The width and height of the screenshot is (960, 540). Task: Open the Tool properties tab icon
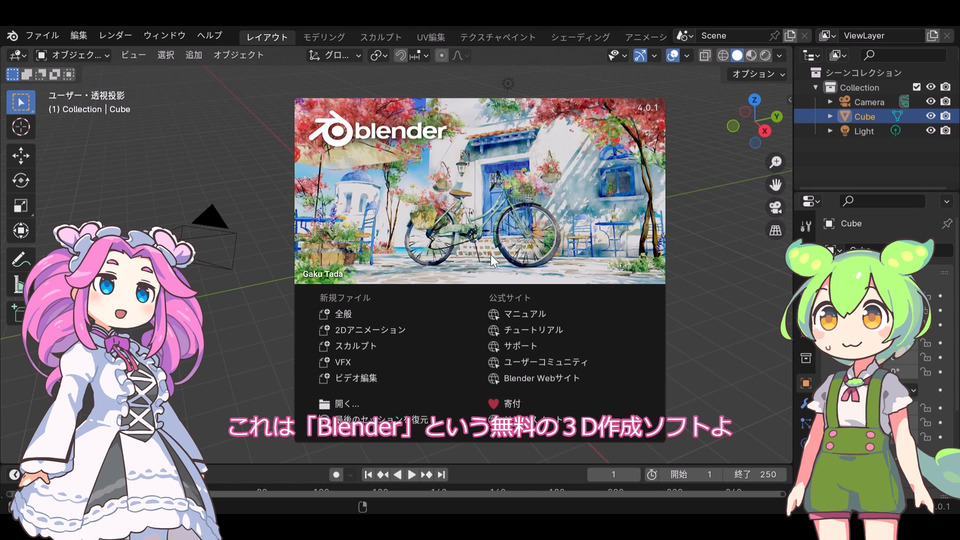click(806, 227)
